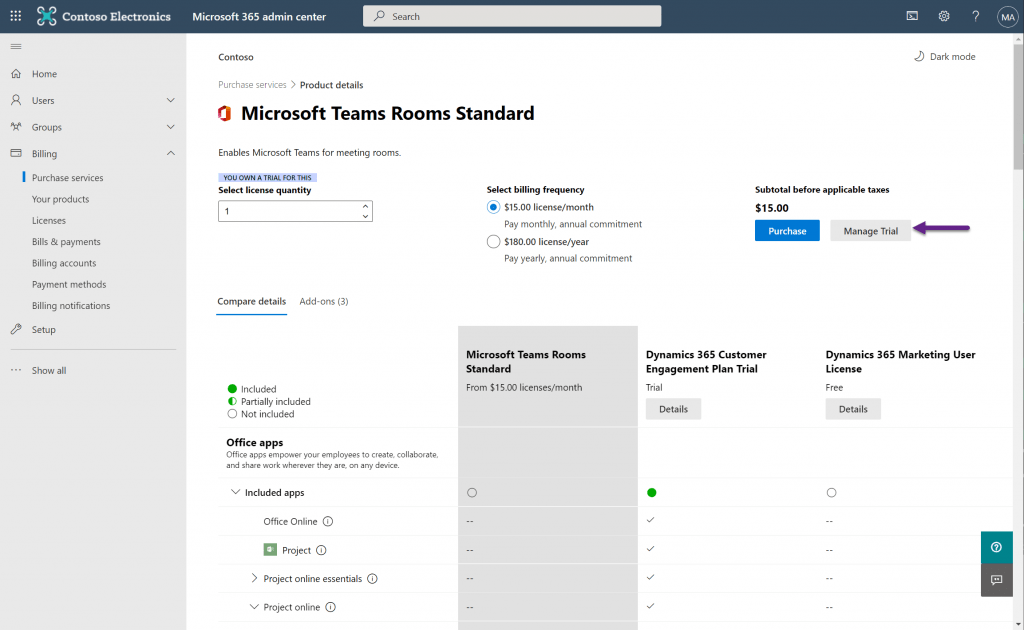
Task: Open Cloud Shell terminal icon in header
Action: [x=912, y=16]
